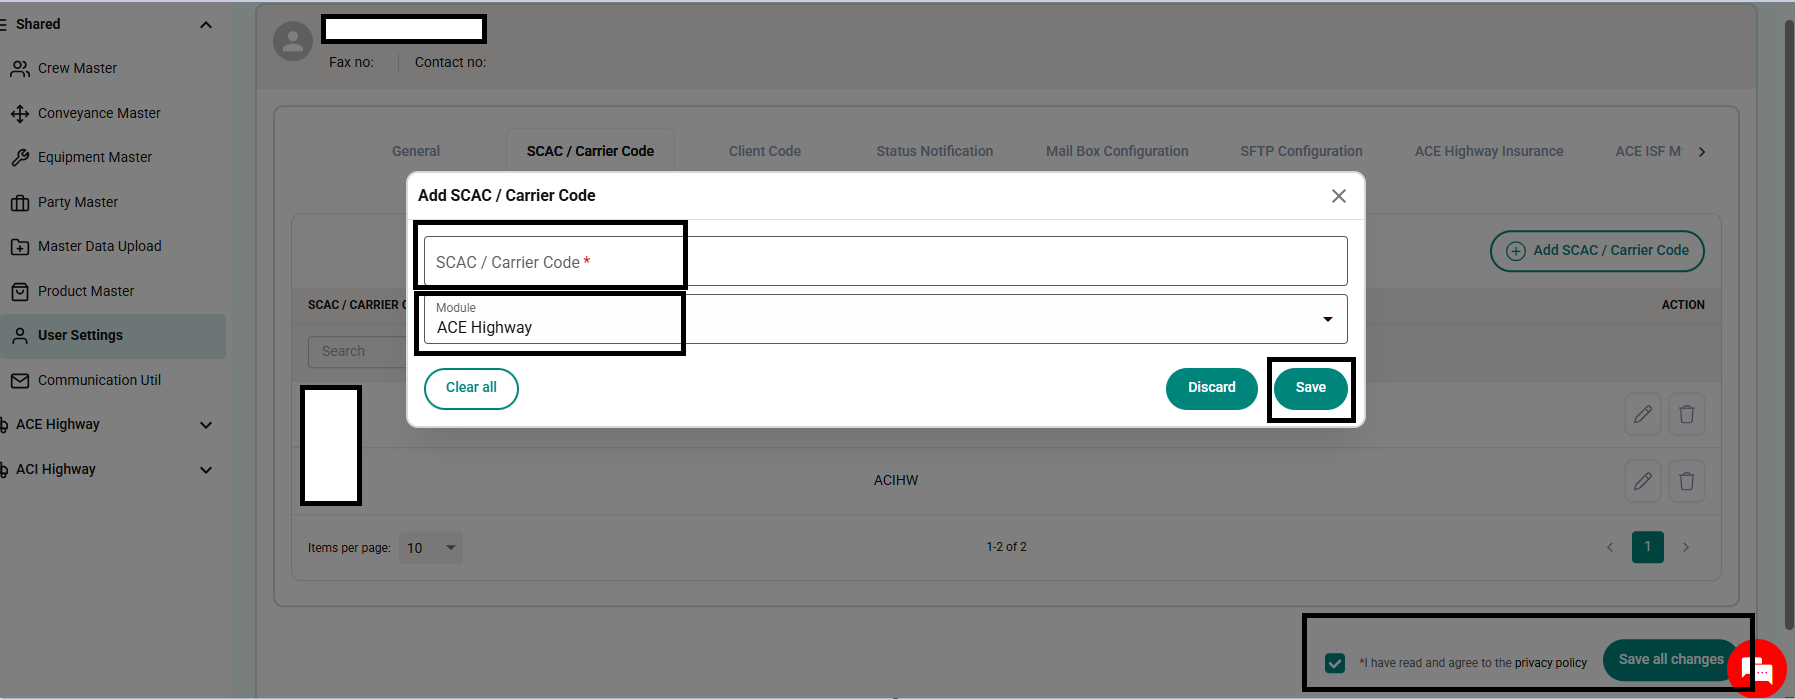The image size is (1795, 699).
Task: Click the Crew Master sidebar icon
Action: pos(20,69)
